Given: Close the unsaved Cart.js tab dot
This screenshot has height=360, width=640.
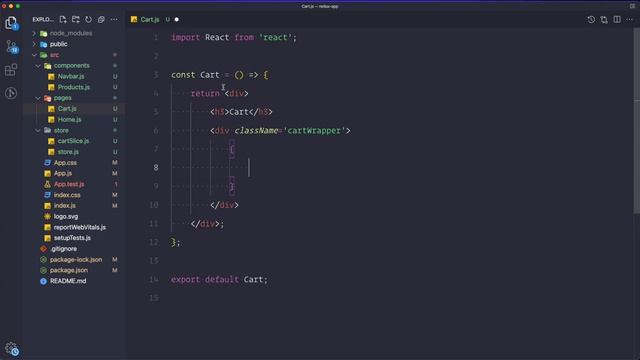Looking at the screenshot, I should tap(177, 20).
